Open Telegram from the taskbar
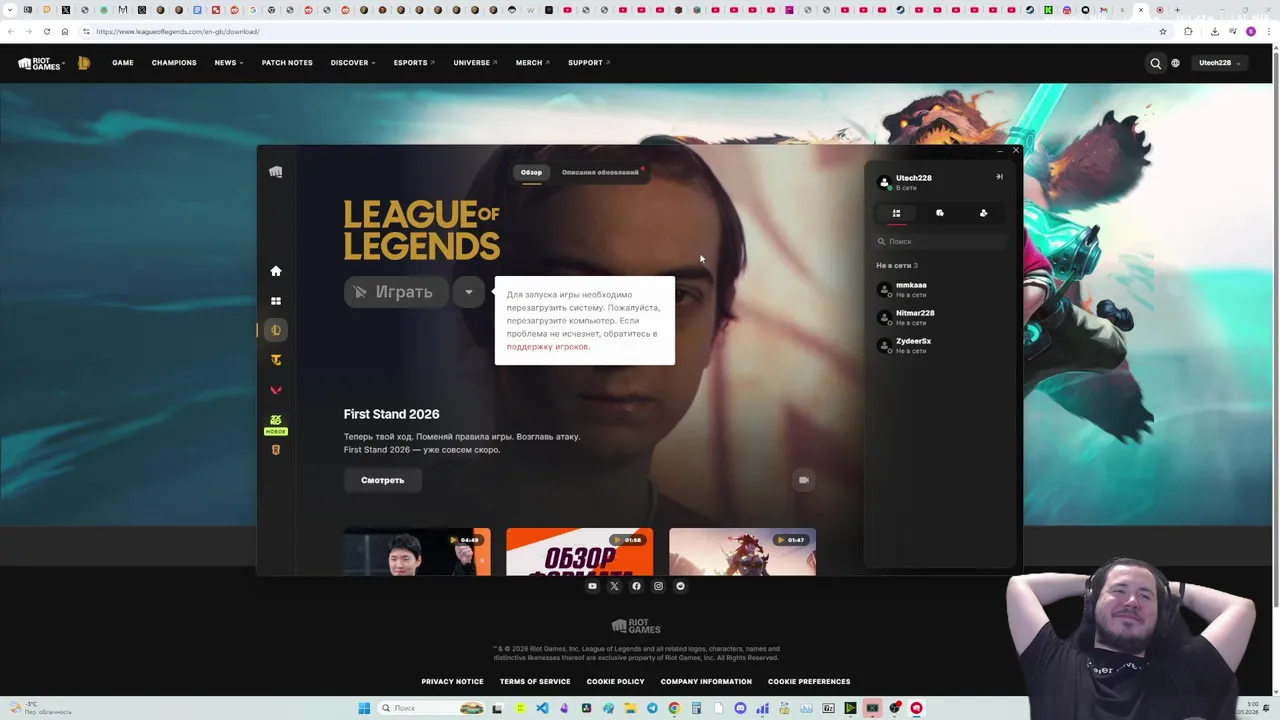This screenshot has width=1280, height=720. click(652, 708)
